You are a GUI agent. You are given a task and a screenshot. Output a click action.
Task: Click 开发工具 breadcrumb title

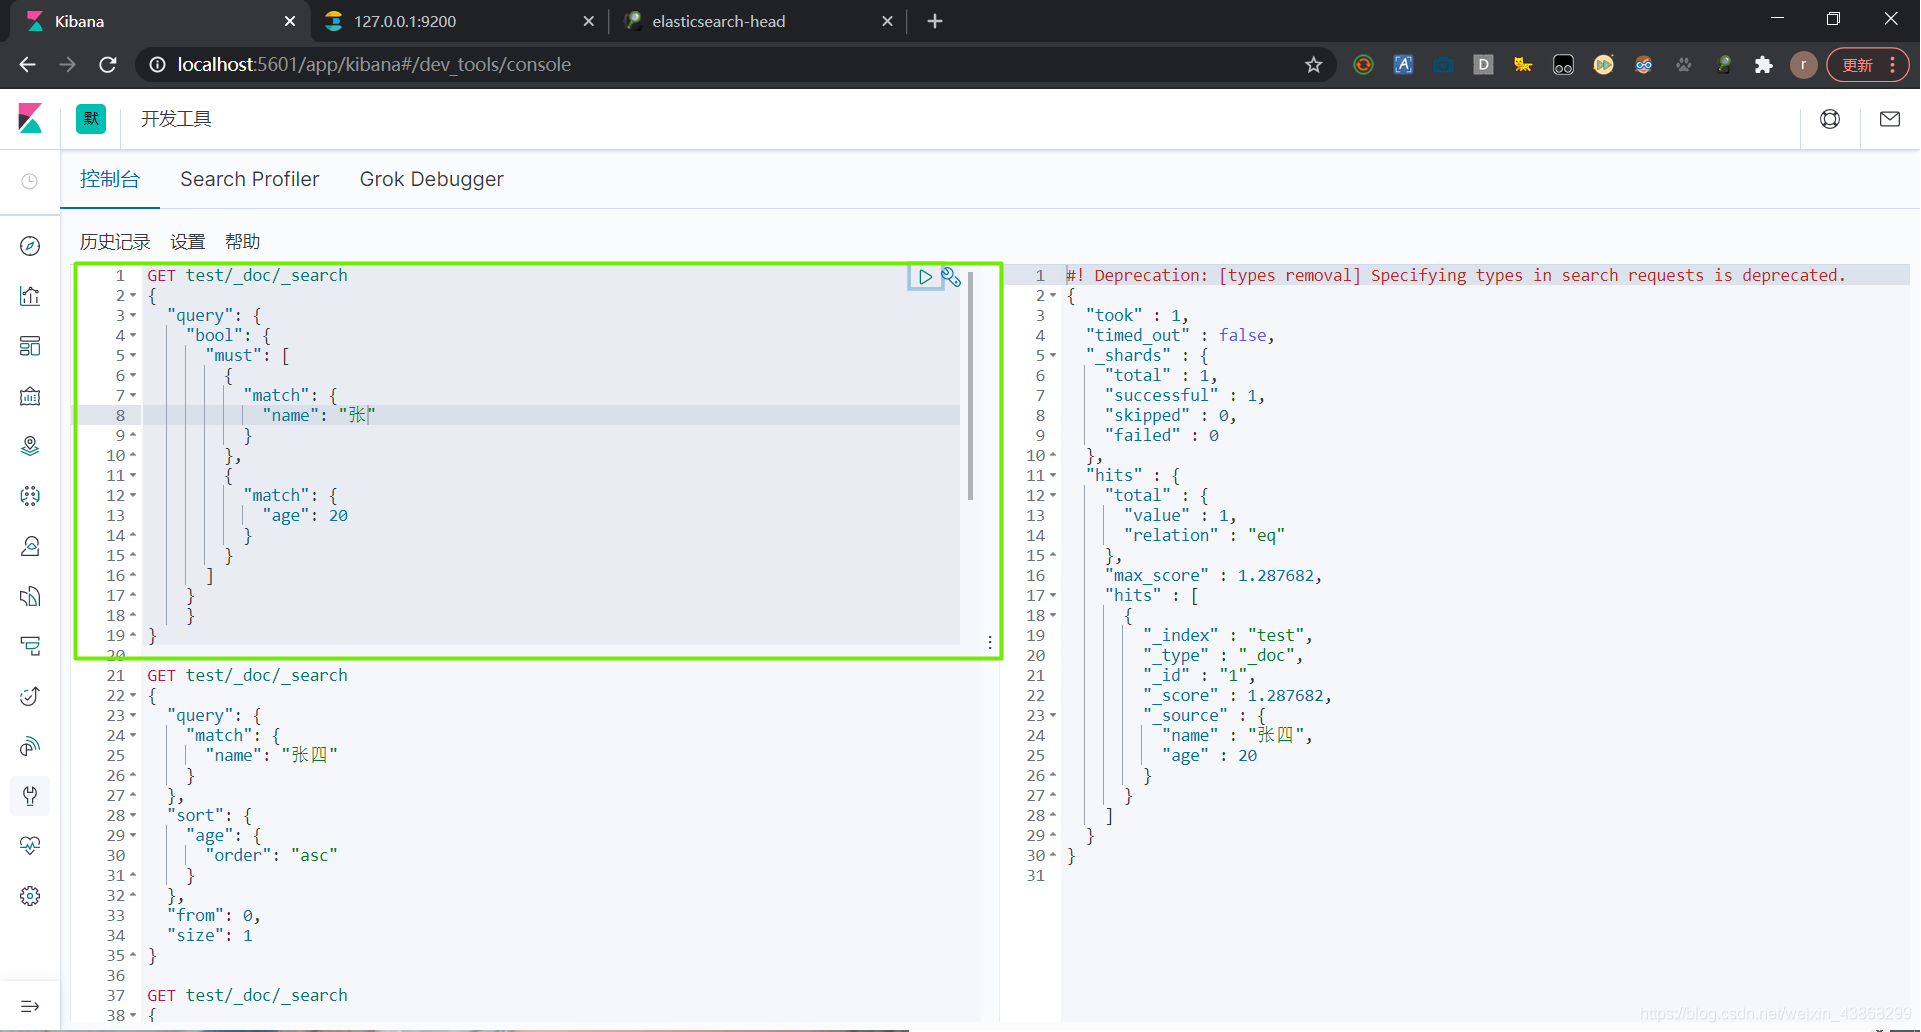(176, 119)
